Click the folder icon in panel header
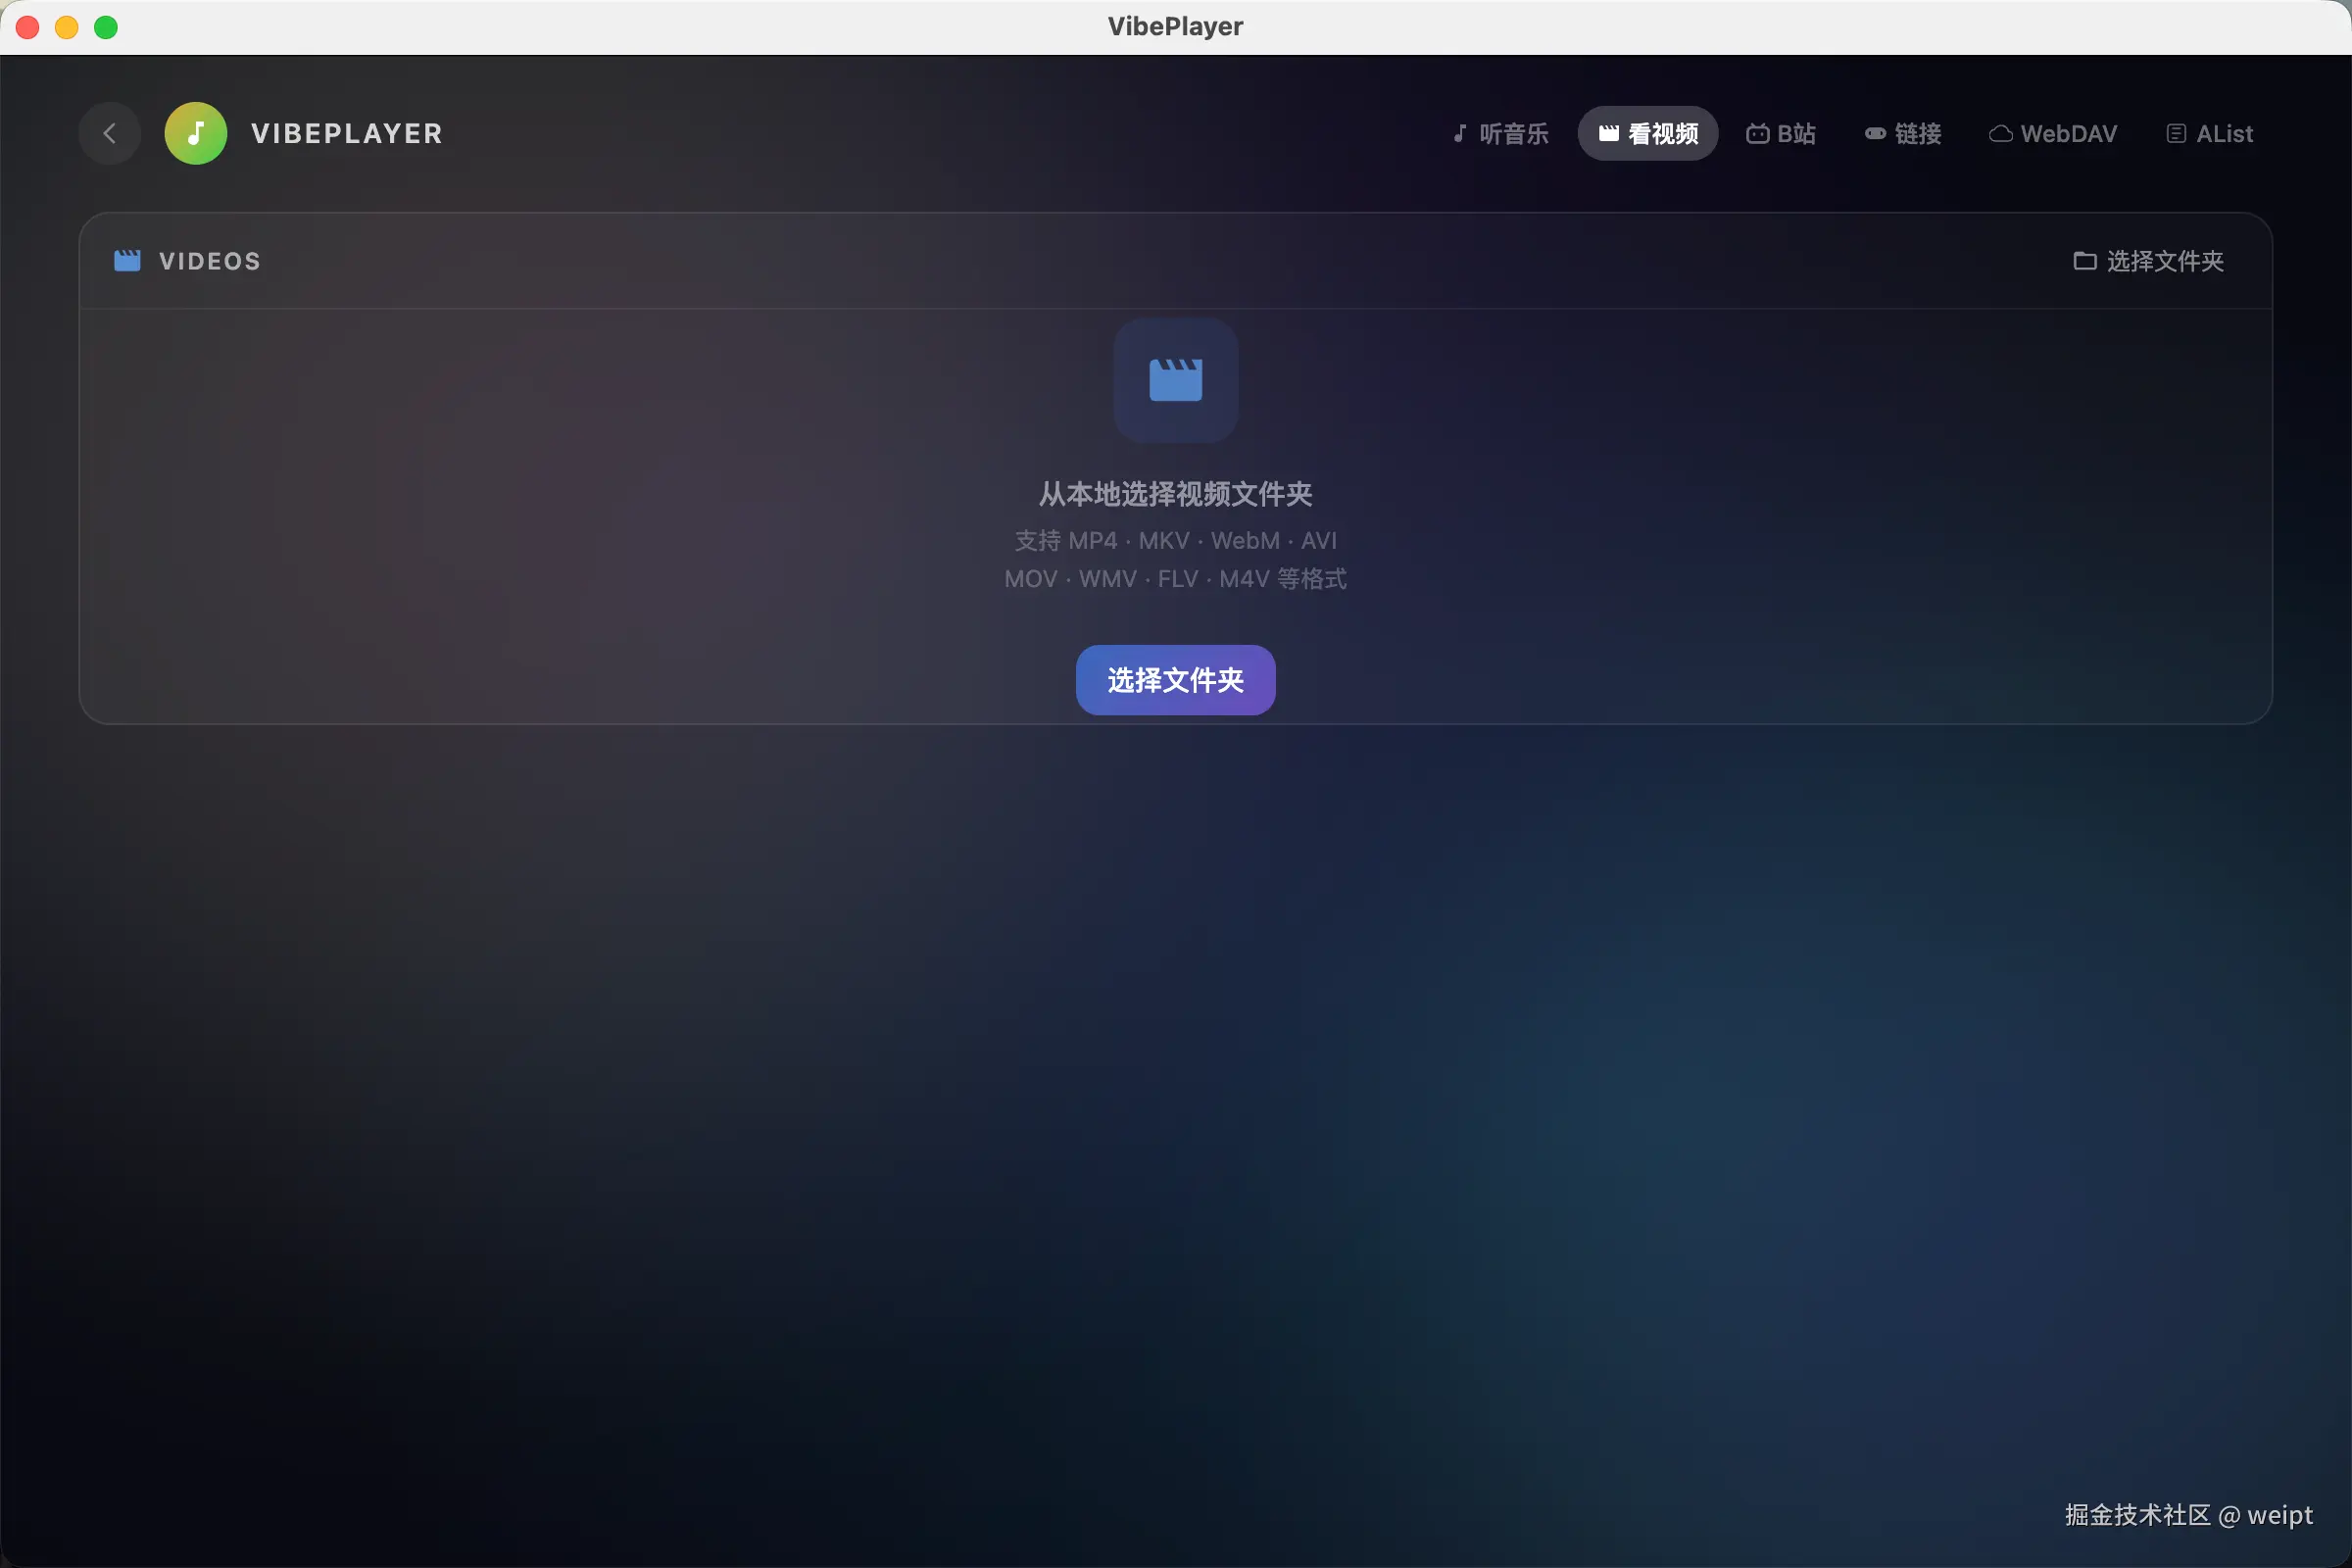This screenshot has width=2352, height=1568. (x=2084, y=261)
